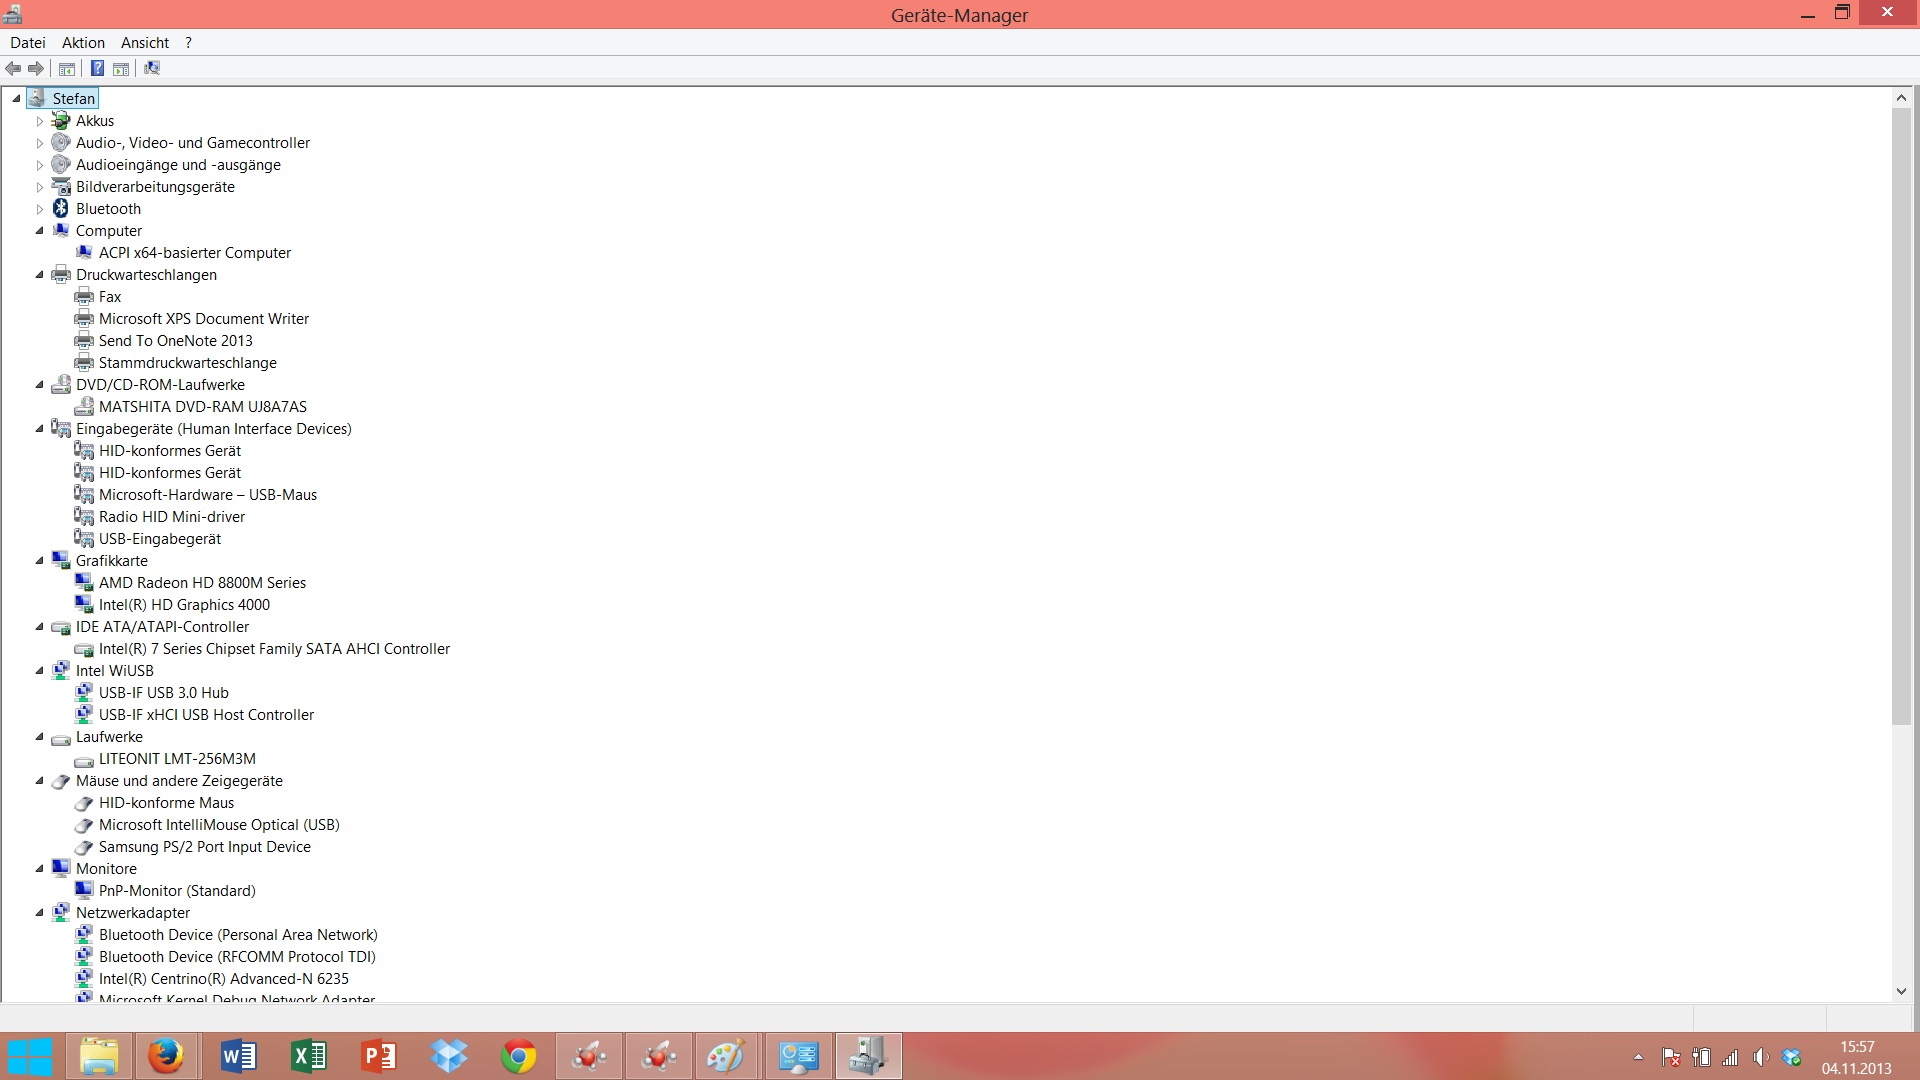Collapse the Grafikkarte category
This screenshot has height=1080, width=1920.
(40, 561)
